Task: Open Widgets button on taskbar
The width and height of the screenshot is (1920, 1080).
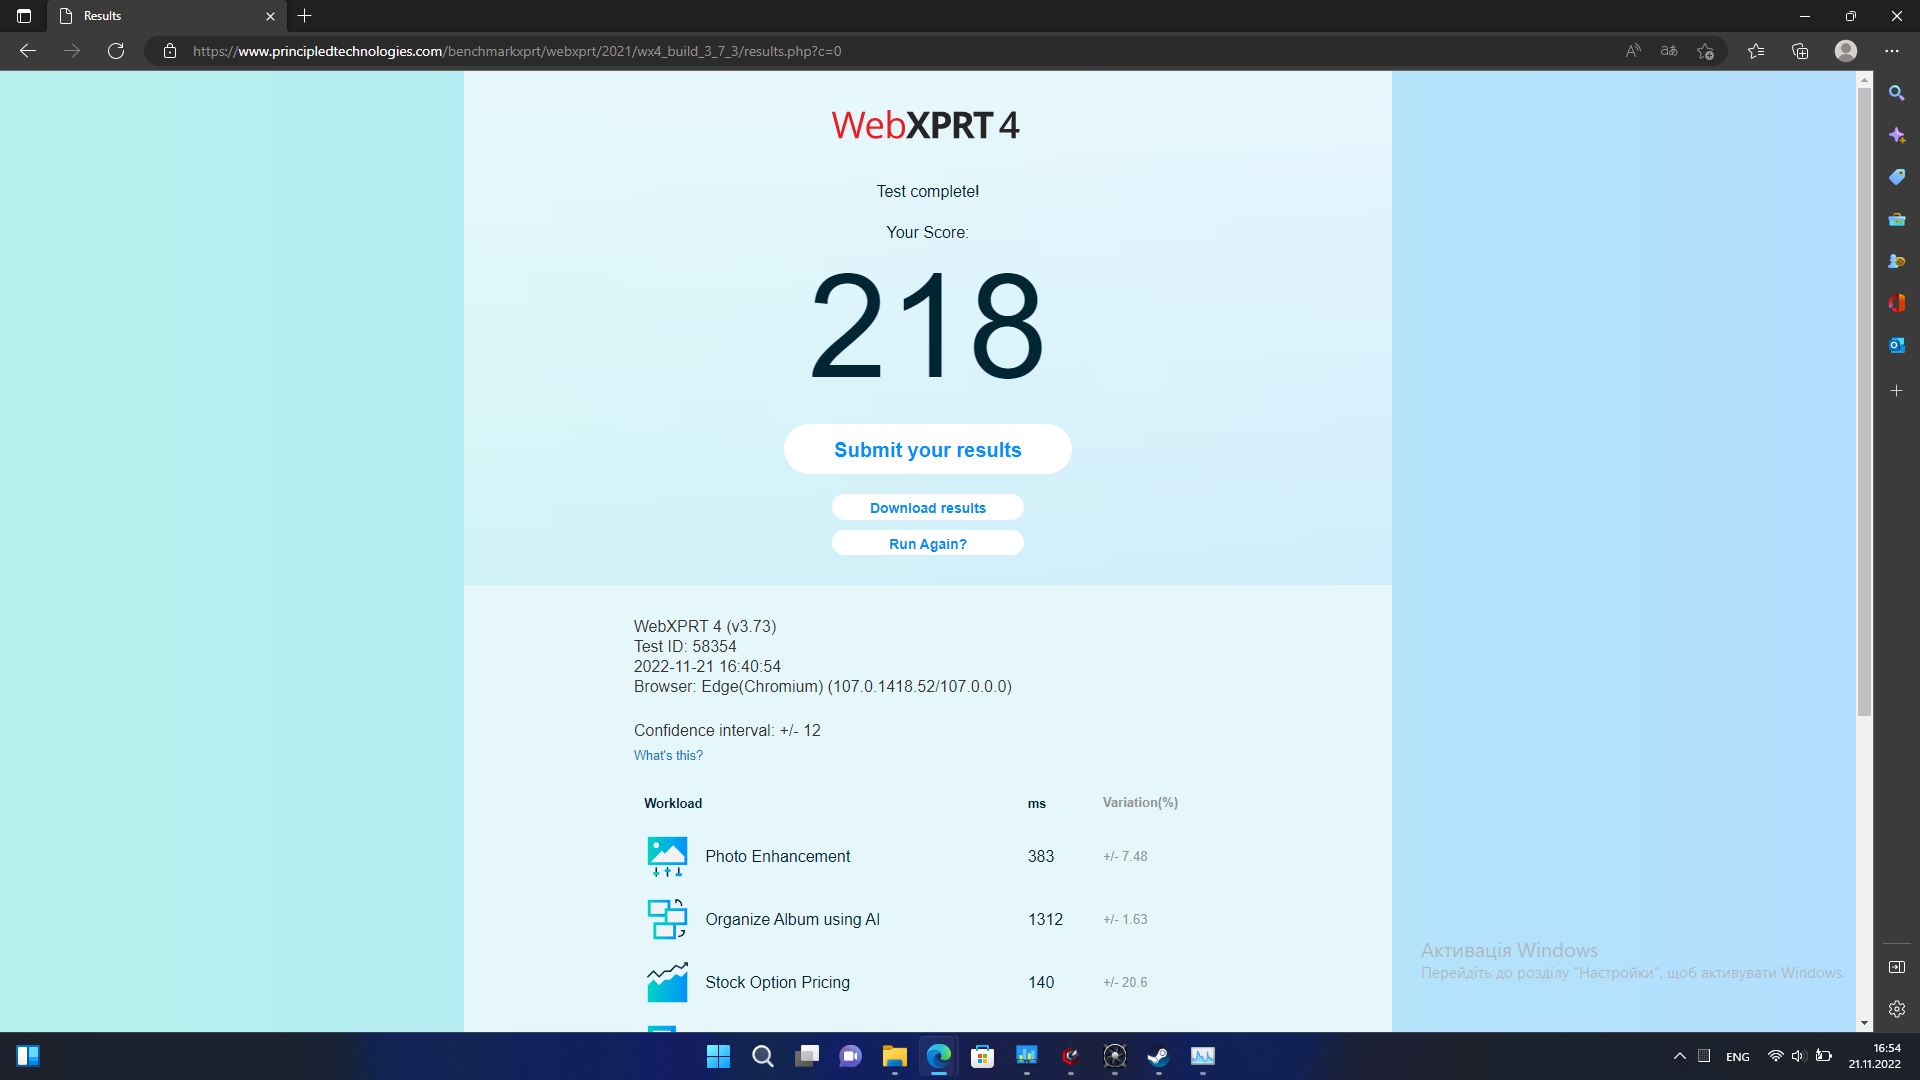Action: [x=28, y=1056]
